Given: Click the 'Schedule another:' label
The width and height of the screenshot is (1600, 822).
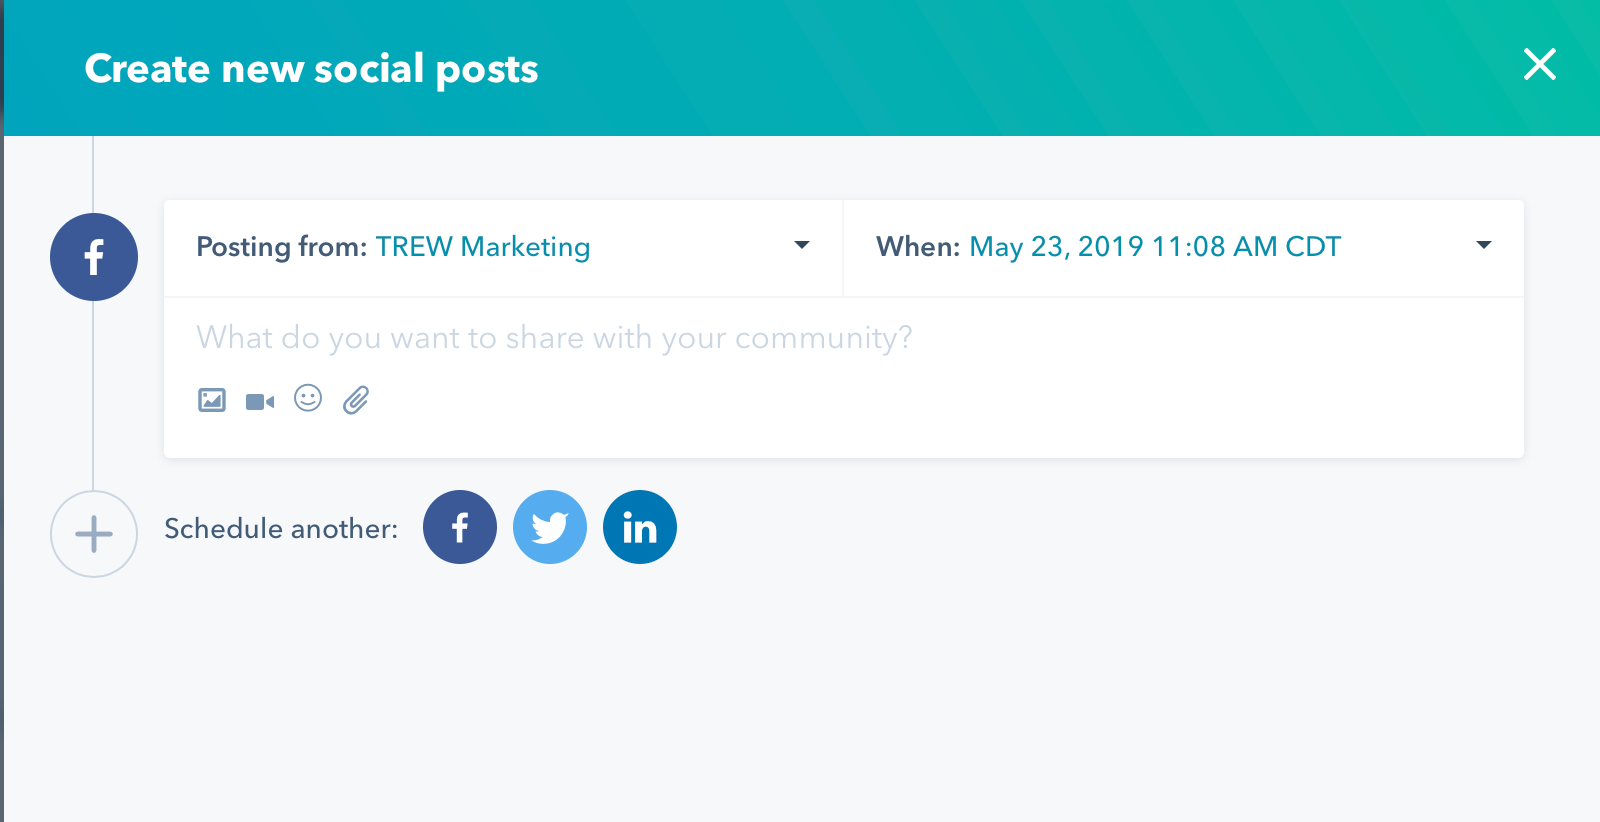Looking at the screenshot, I should [x=281, y=528].
